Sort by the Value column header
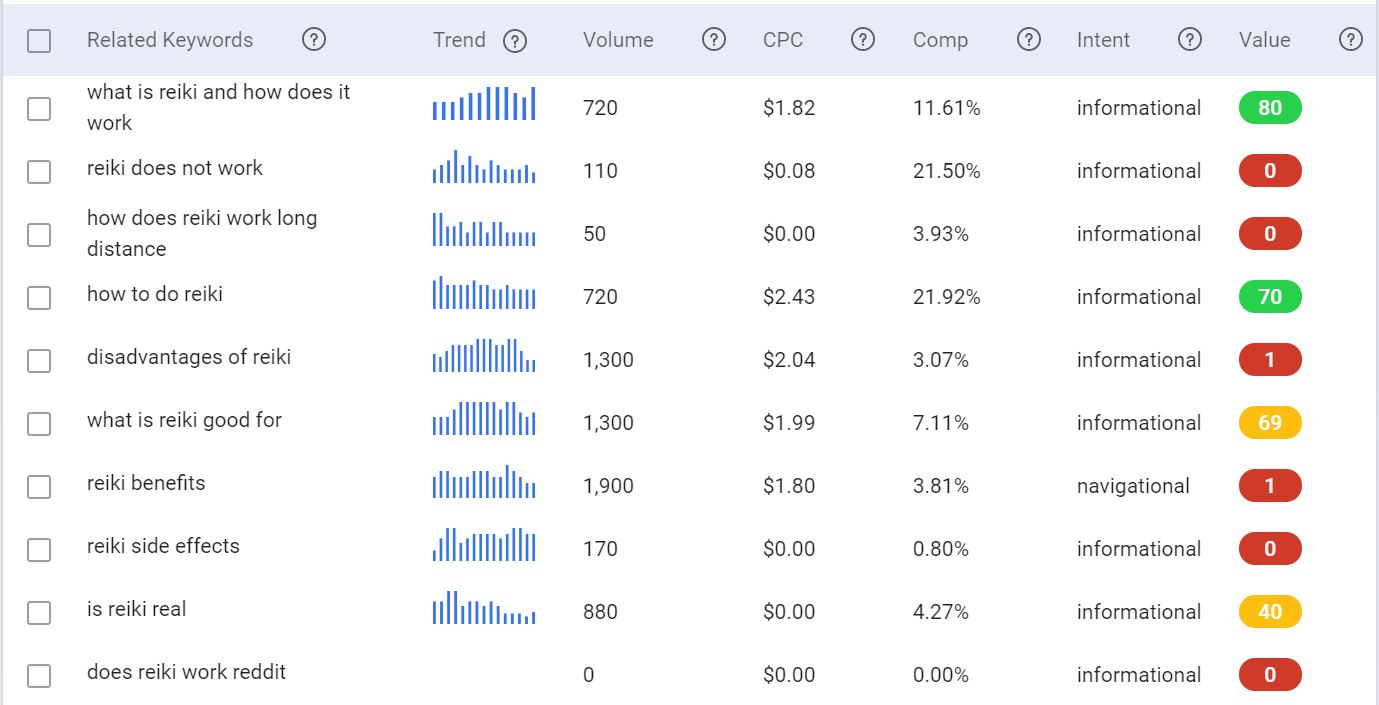 (1264, 40)
